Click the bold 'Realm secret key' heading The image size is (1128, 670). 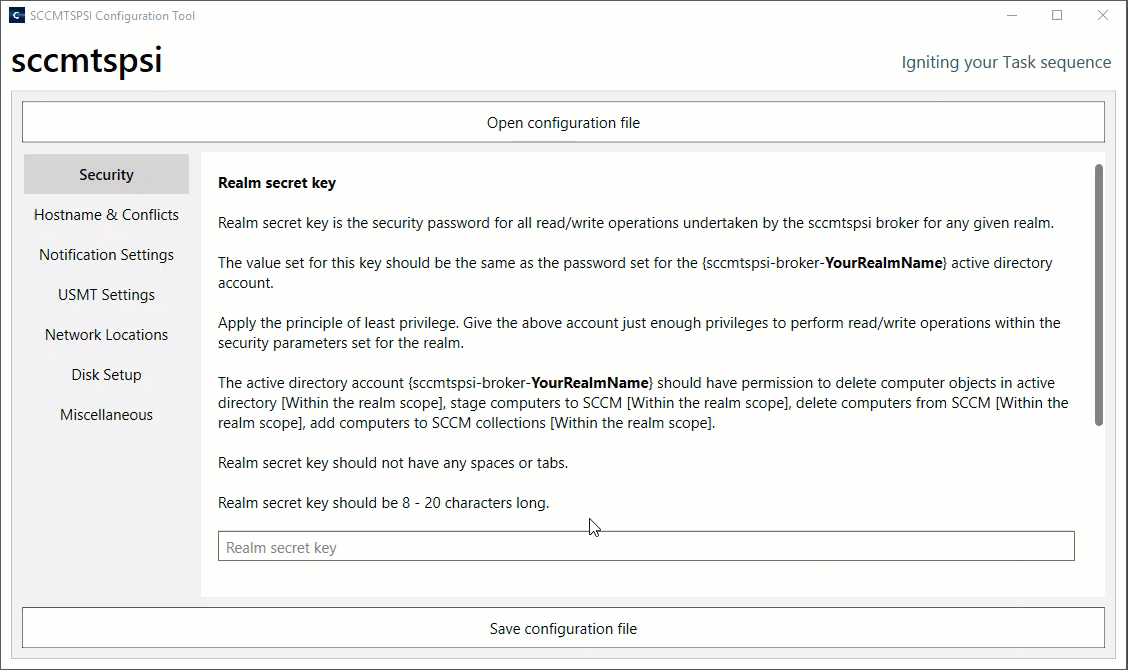277,183
